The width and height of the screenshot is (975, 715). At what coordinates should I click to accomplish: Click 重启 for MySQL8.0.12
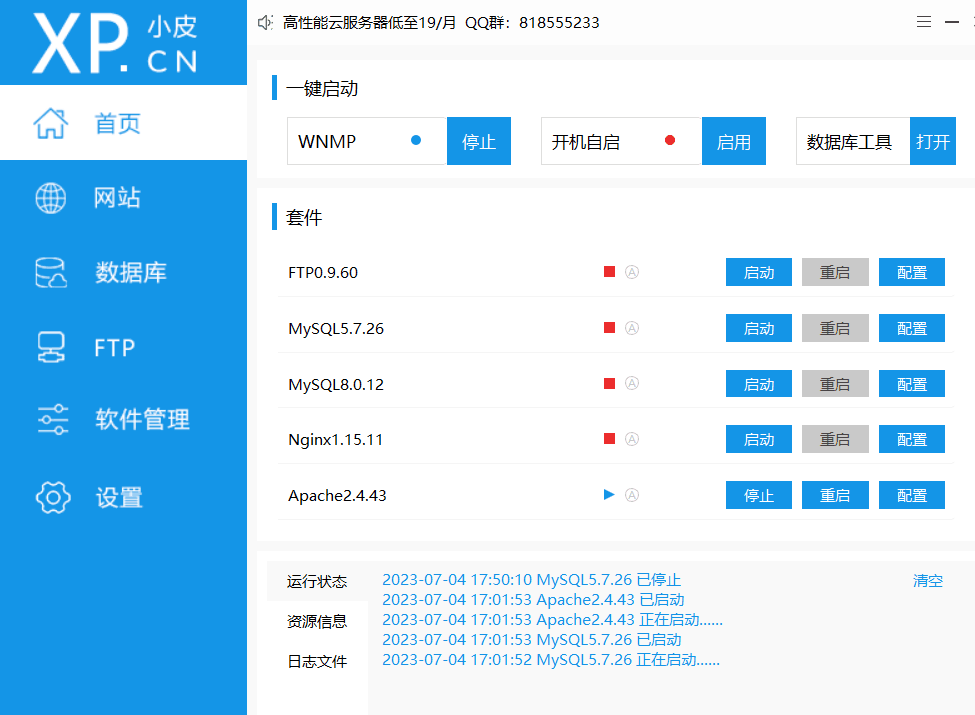point(835,384)
